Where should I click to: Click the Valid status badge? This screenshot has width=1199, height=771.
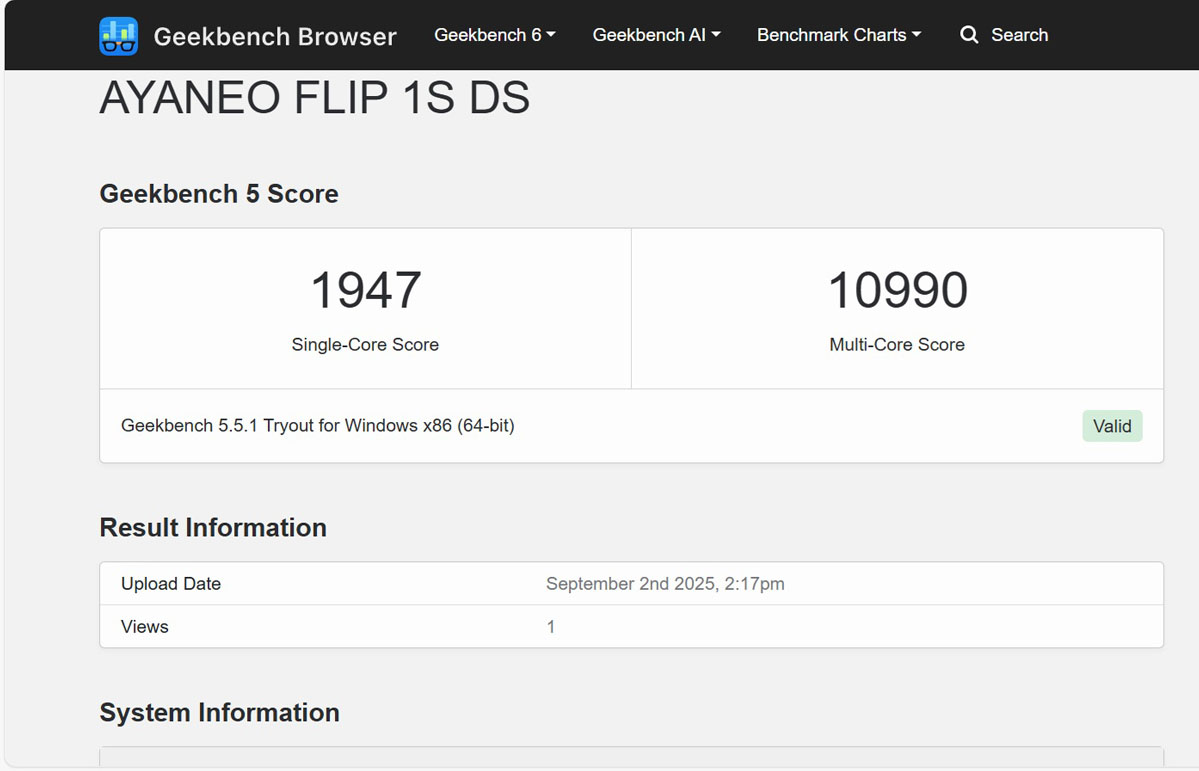pos(1112,426)
